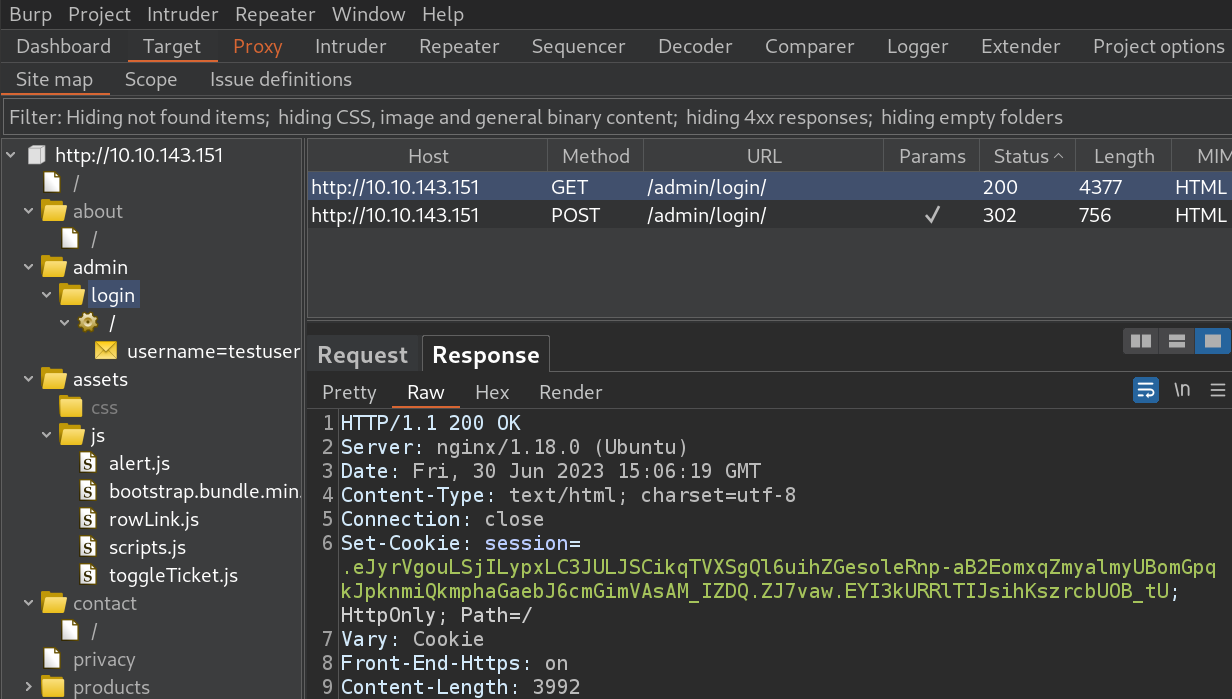This screenshot has height=699, width=1232.
Task: Select the script icon for rowLink.js
Action: [x=90, y=519]
